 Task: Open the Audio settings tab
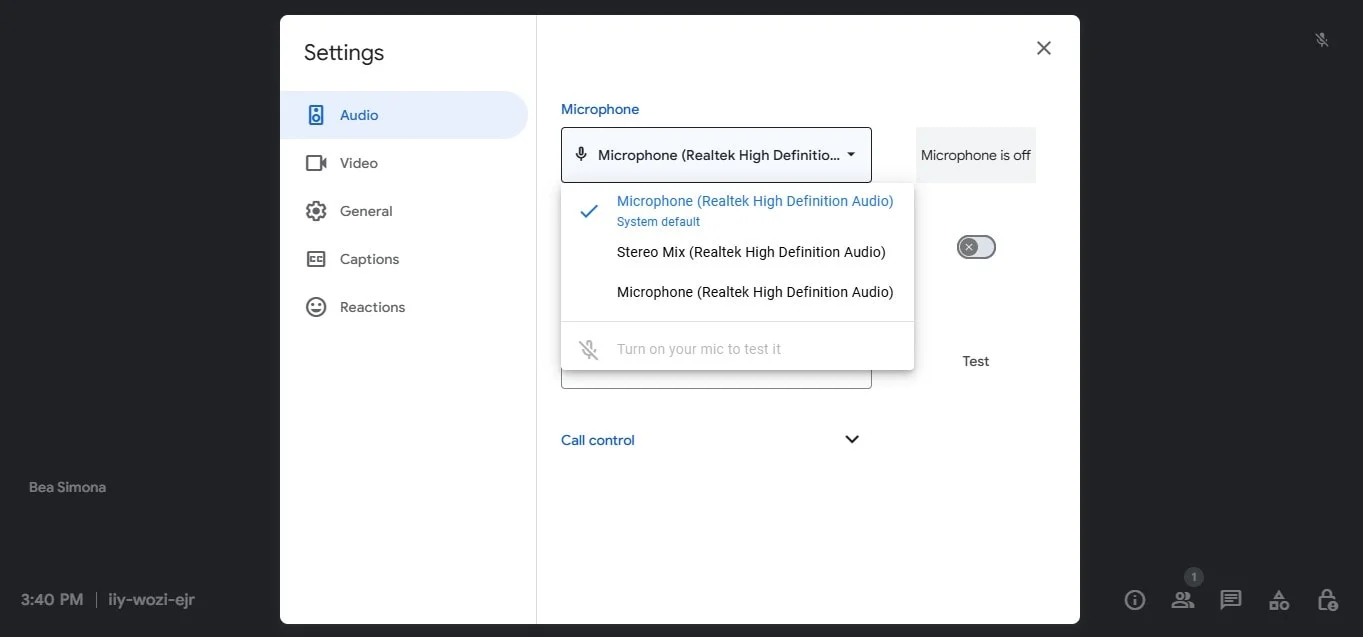pyautogui.click(x=403, y=115)
